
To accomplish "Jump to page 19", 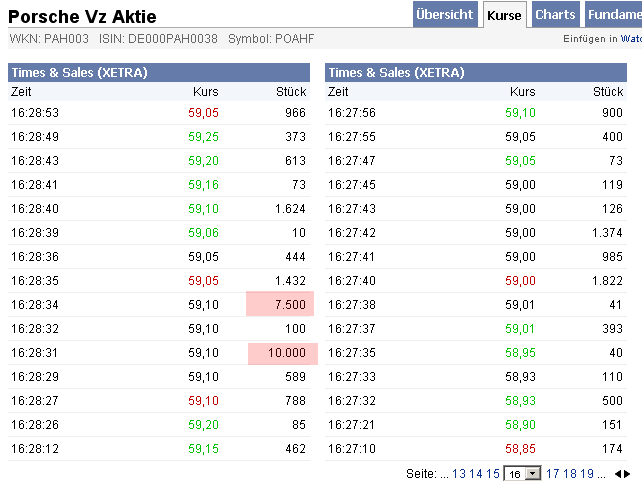I will click(x=587, y=474).
